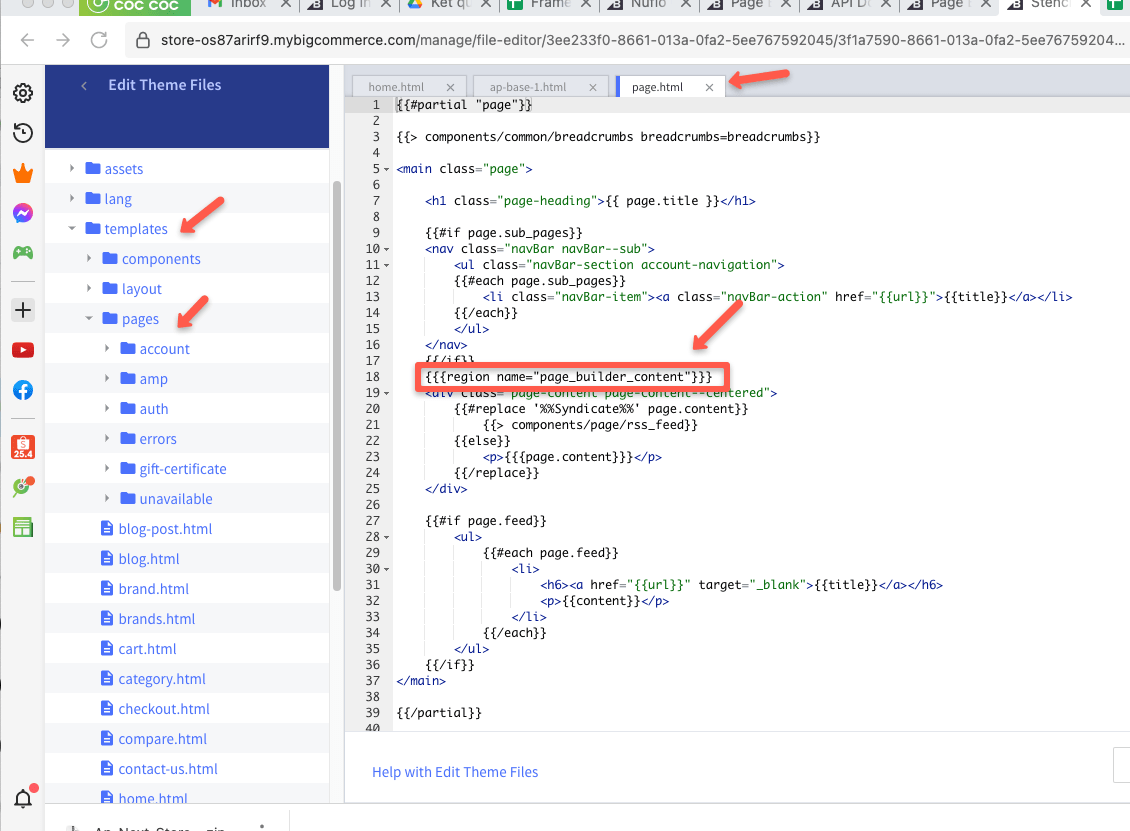
Task: Expand the unavailable folder
Action: (x=107, y=498)
